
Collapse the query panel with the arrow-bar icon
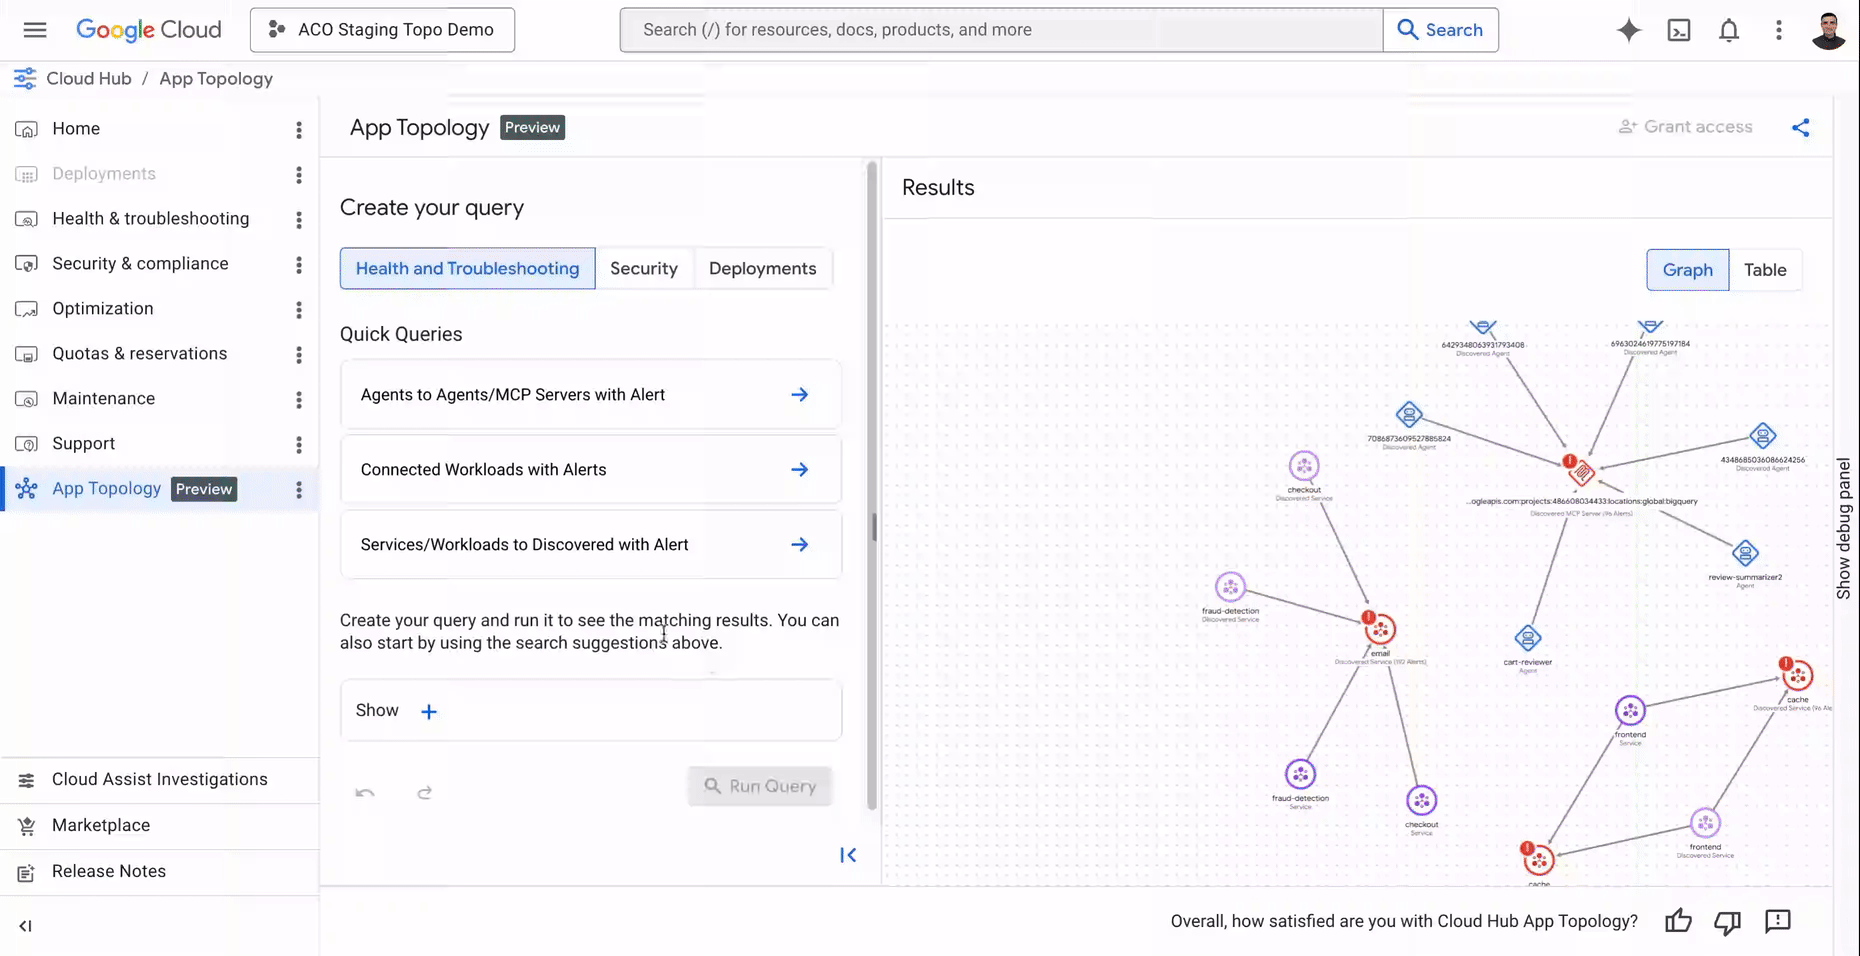[848, 855]
